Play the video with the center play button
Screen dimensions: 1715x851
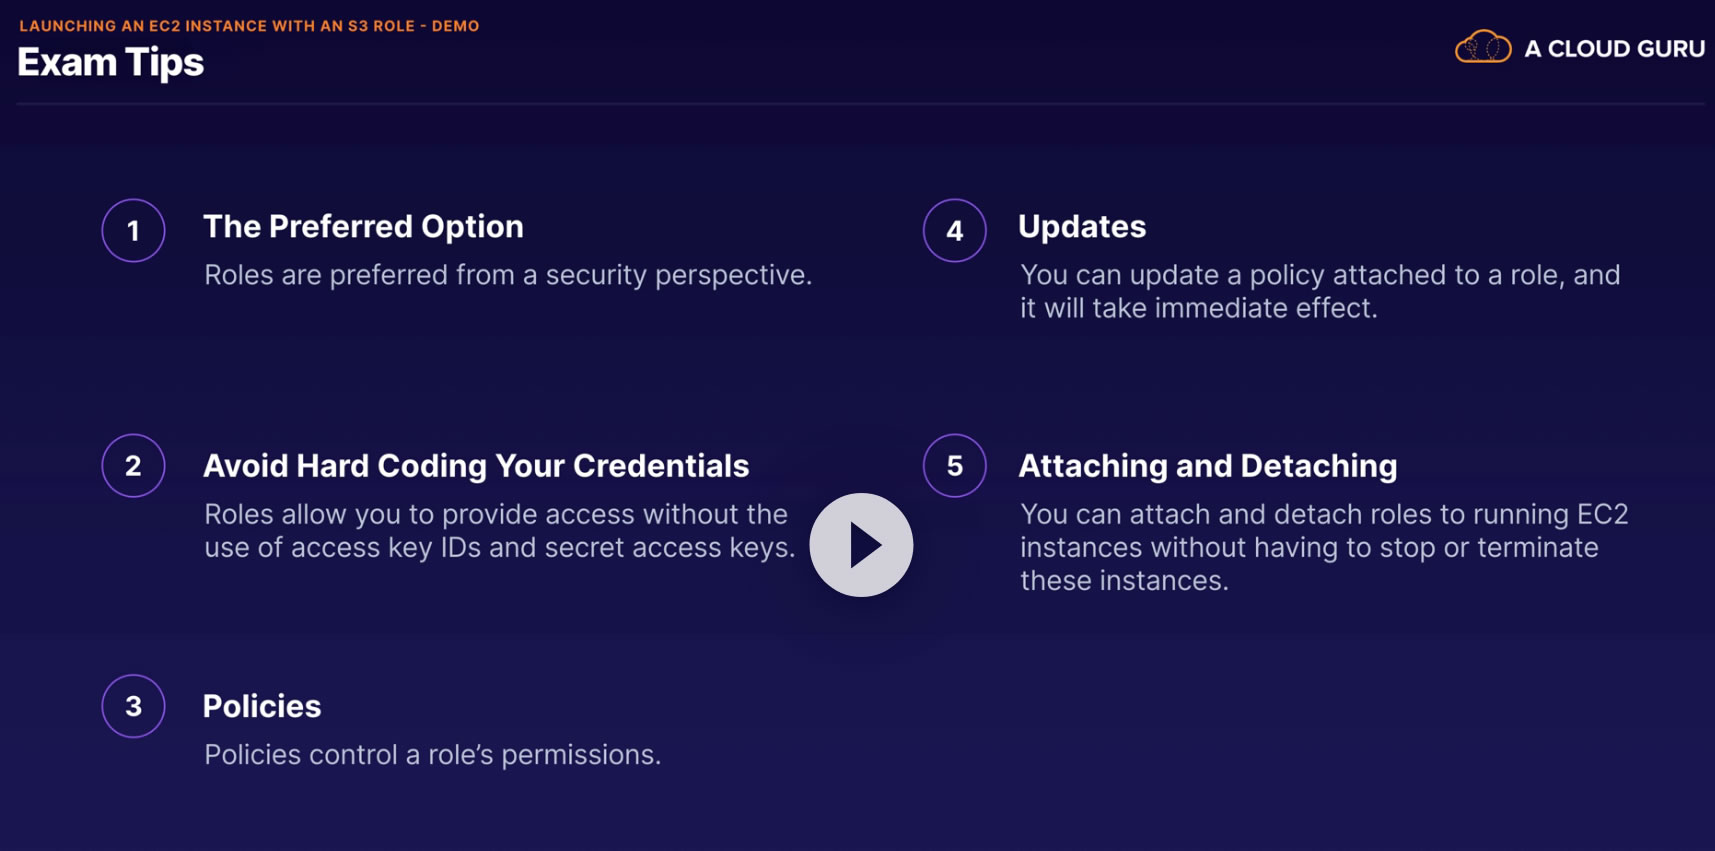861,545
